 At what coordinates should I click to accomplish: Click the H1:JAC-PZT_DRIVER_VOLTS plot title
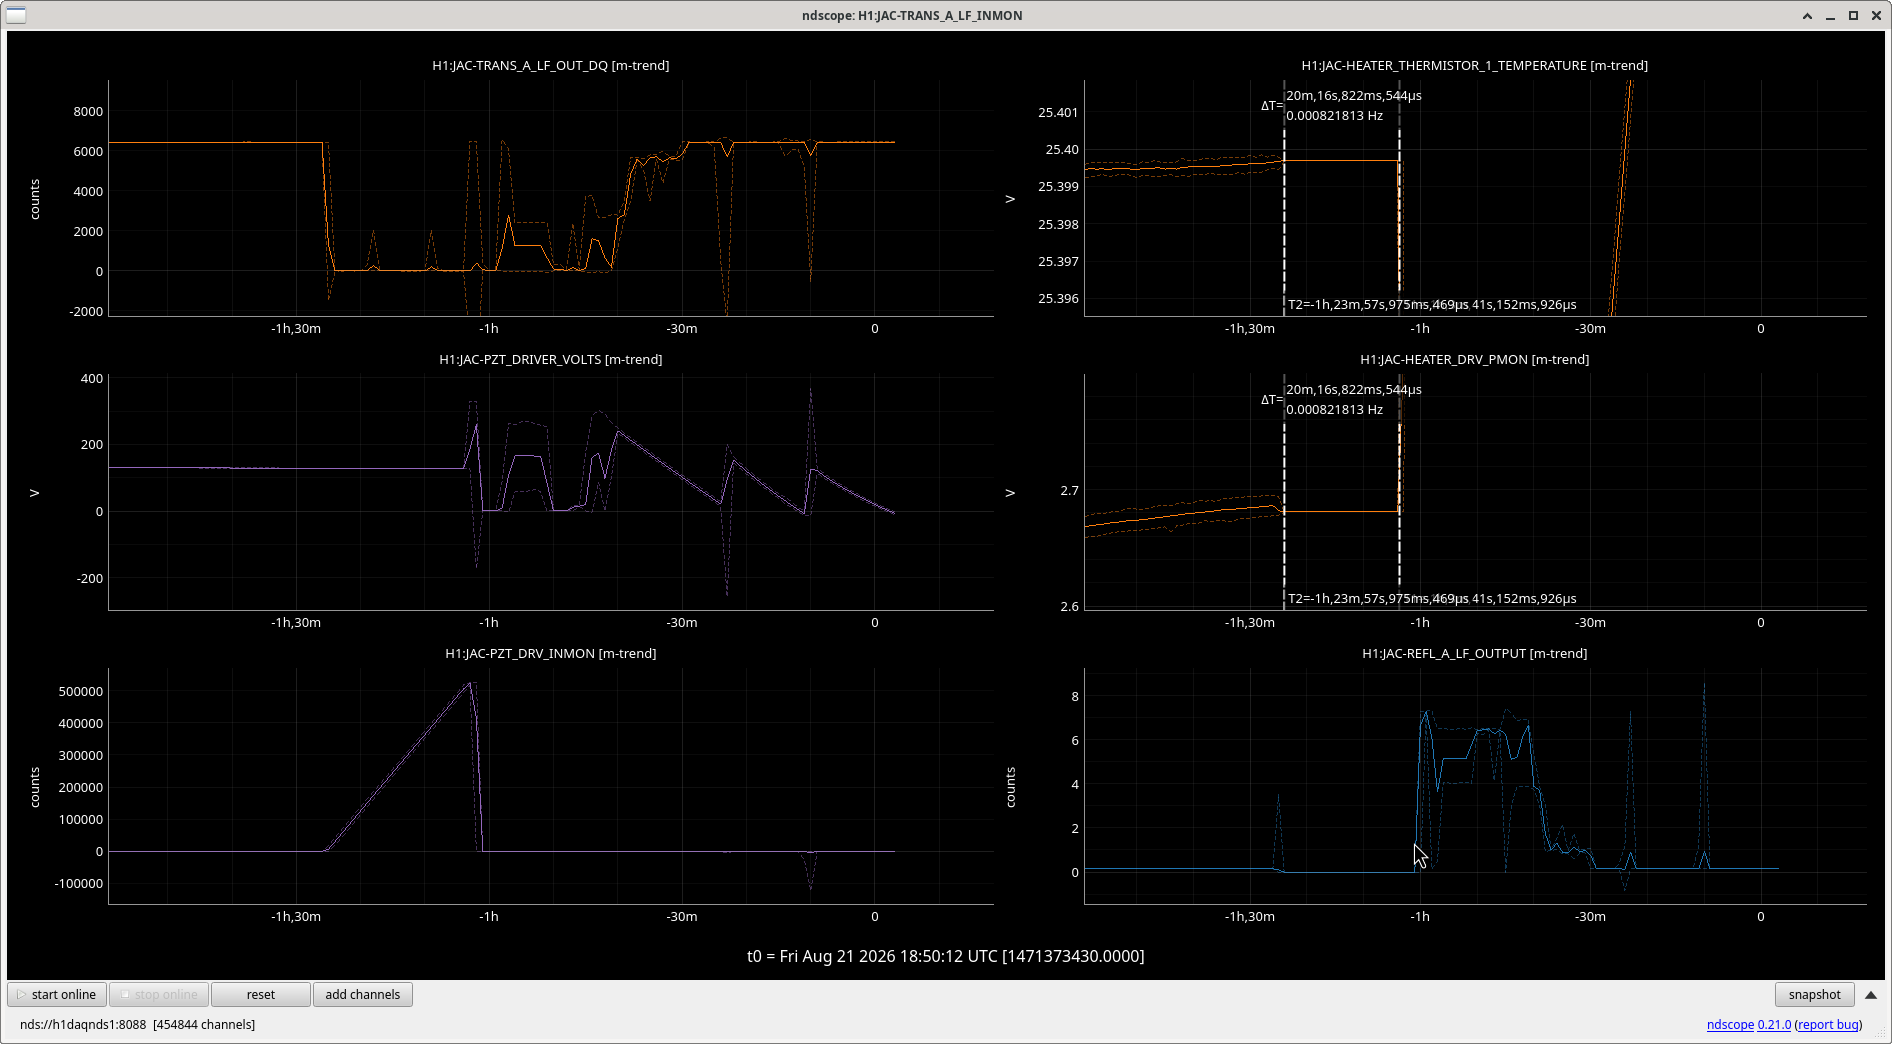click(x=551, y=359)
